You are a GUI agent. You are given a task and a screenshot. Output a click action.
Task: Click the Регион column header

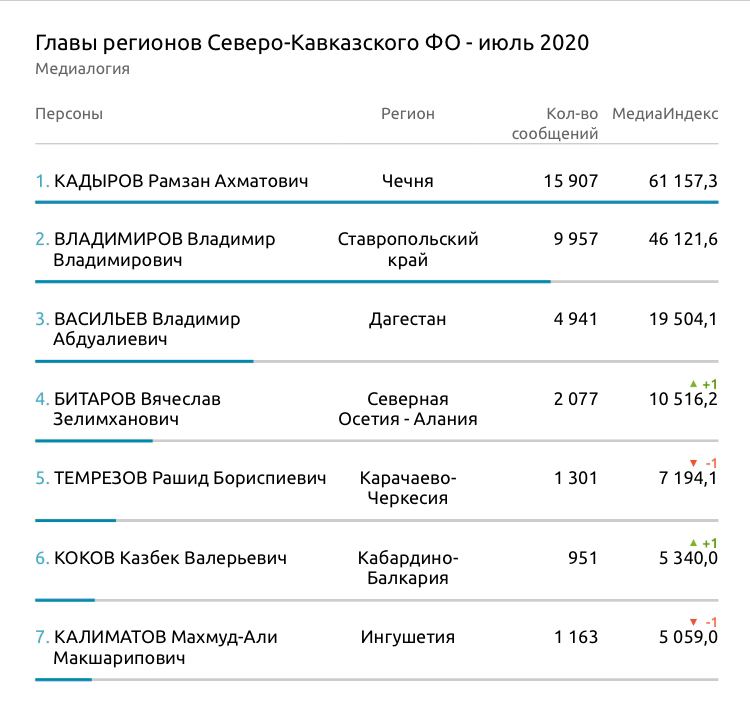tap(408, 114)
